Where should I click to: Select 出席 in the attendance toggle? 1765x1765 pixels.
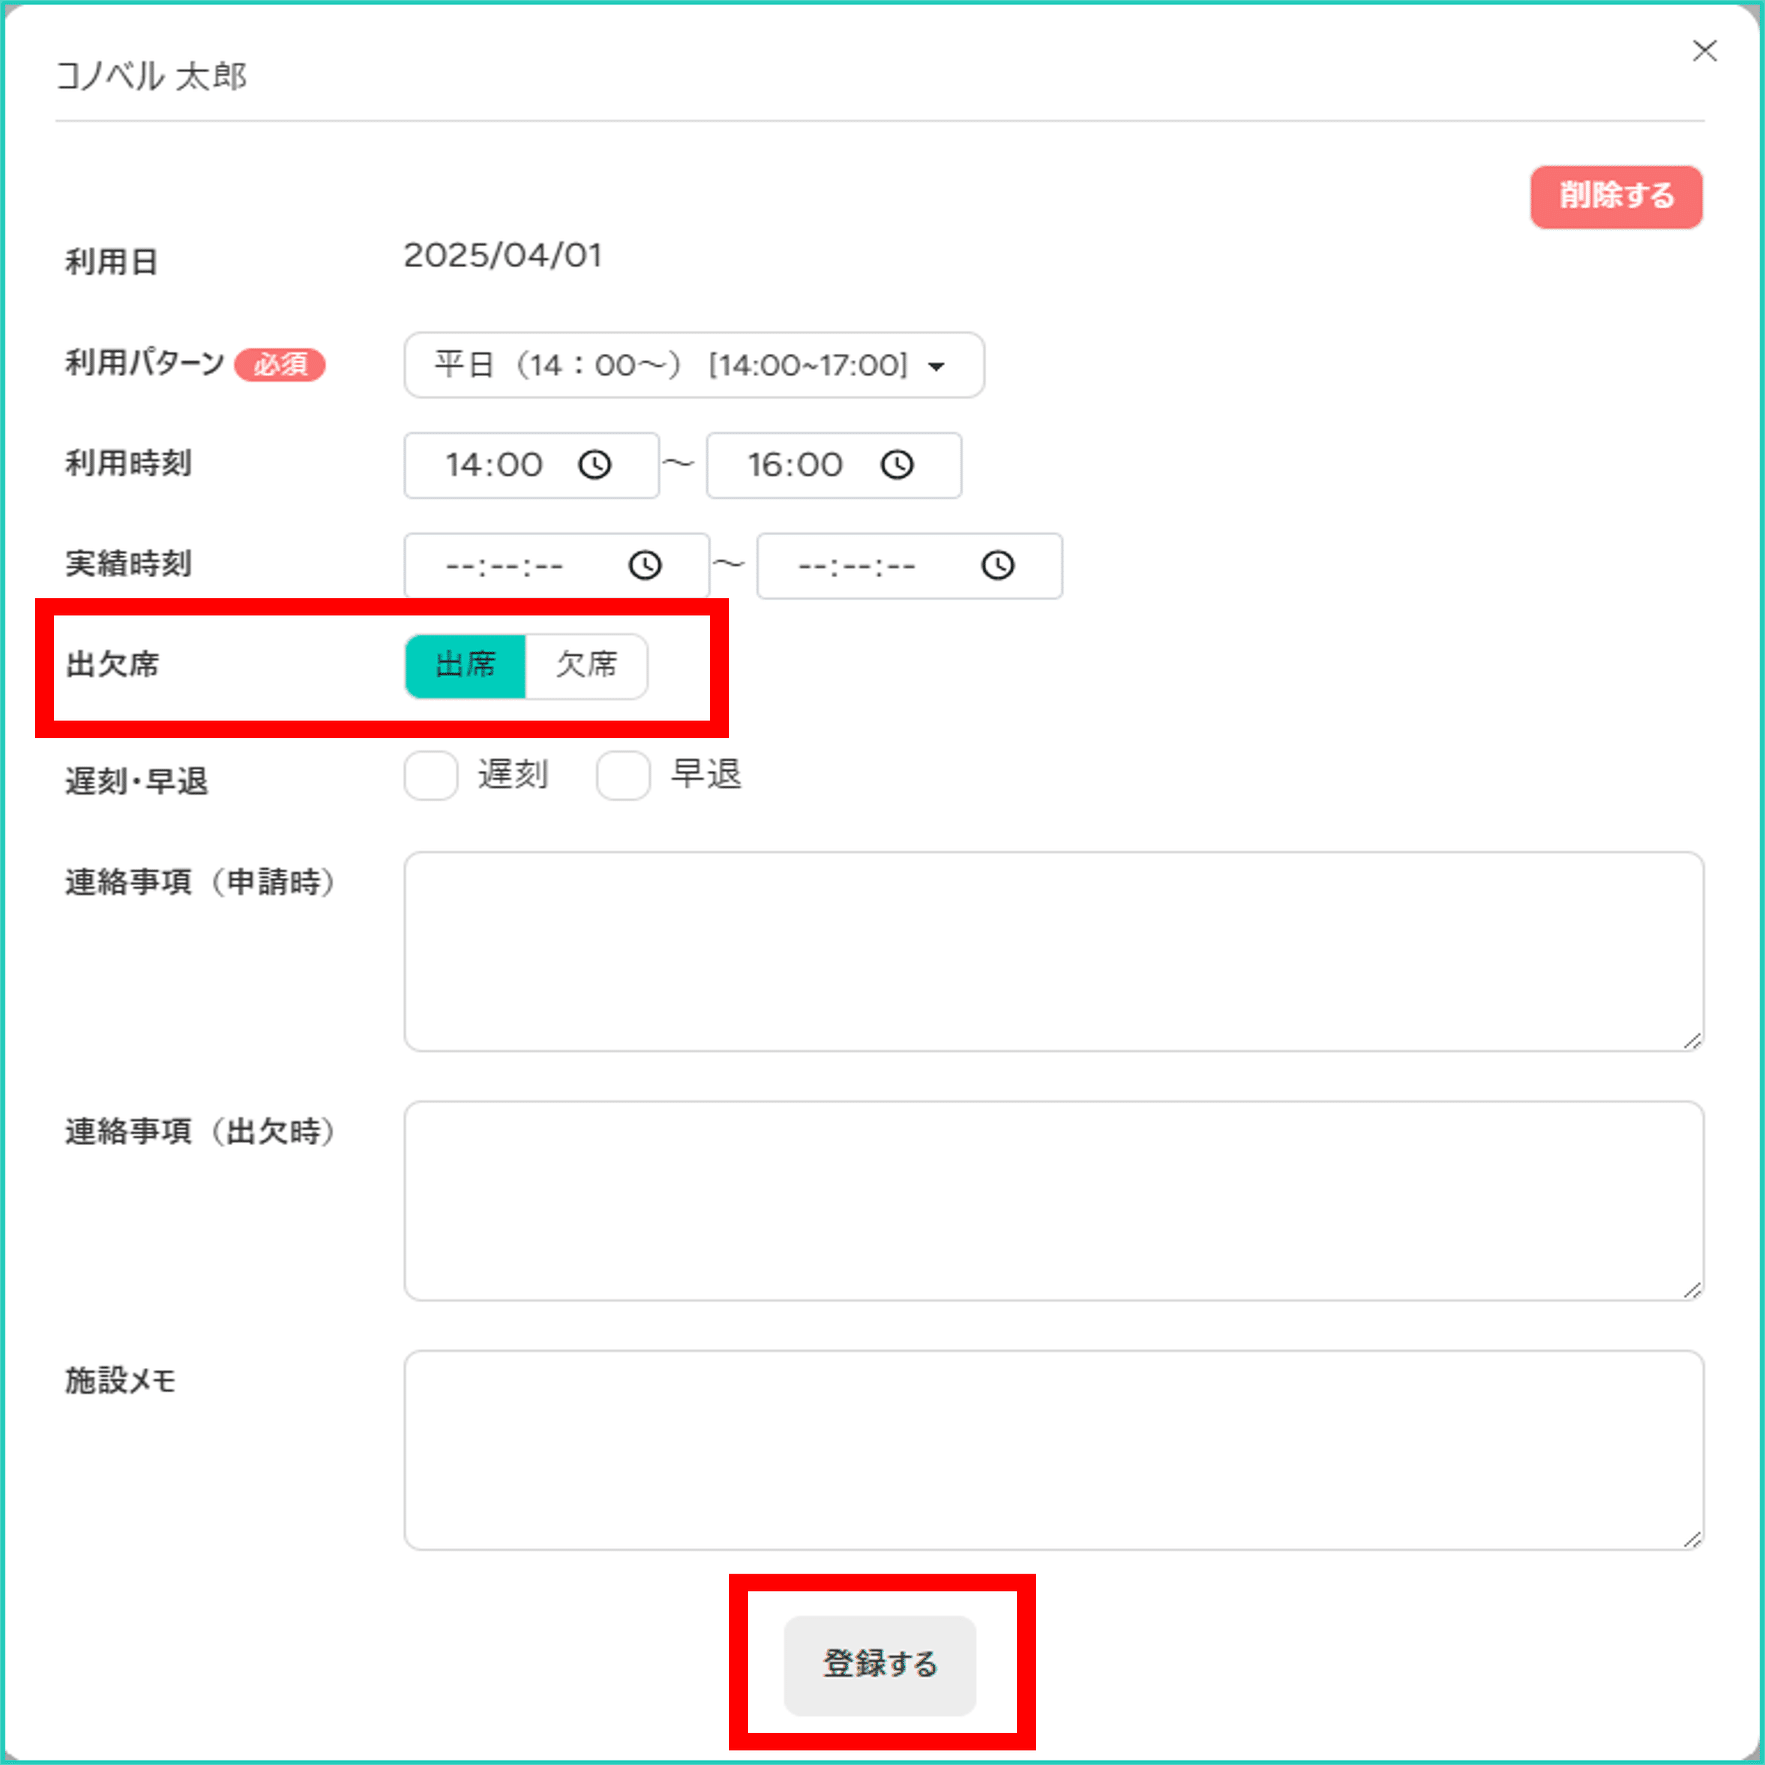click(465, 665)
